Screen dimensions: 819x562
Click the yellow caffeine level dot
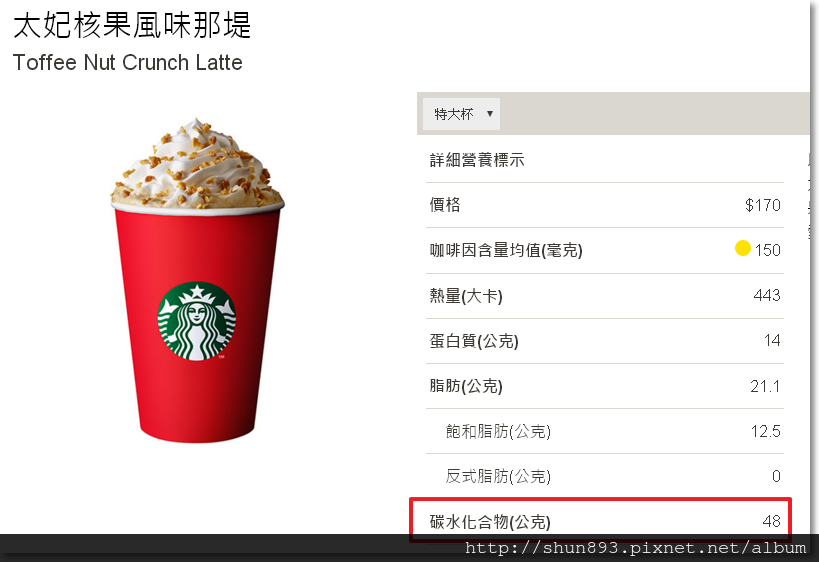742,248
